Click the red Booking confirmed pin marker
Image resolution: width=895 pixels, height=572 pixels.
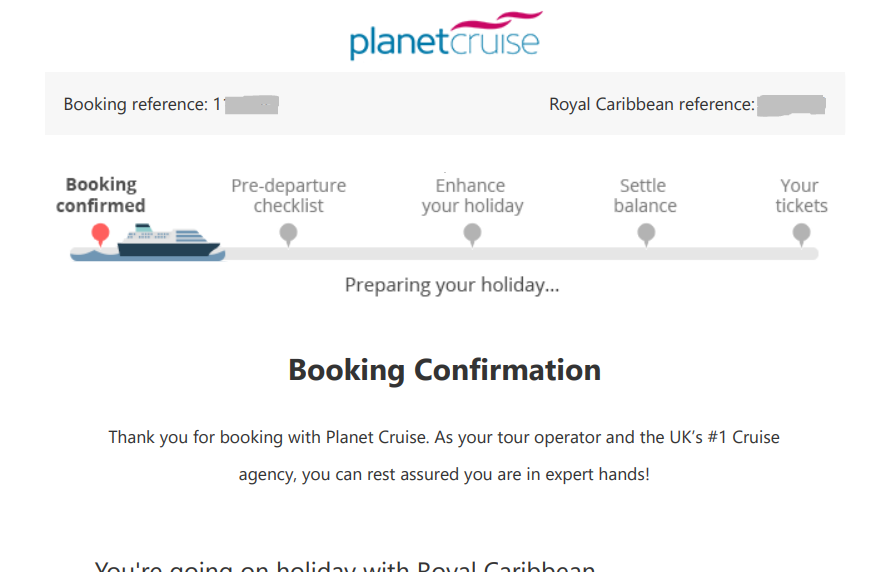100,234
